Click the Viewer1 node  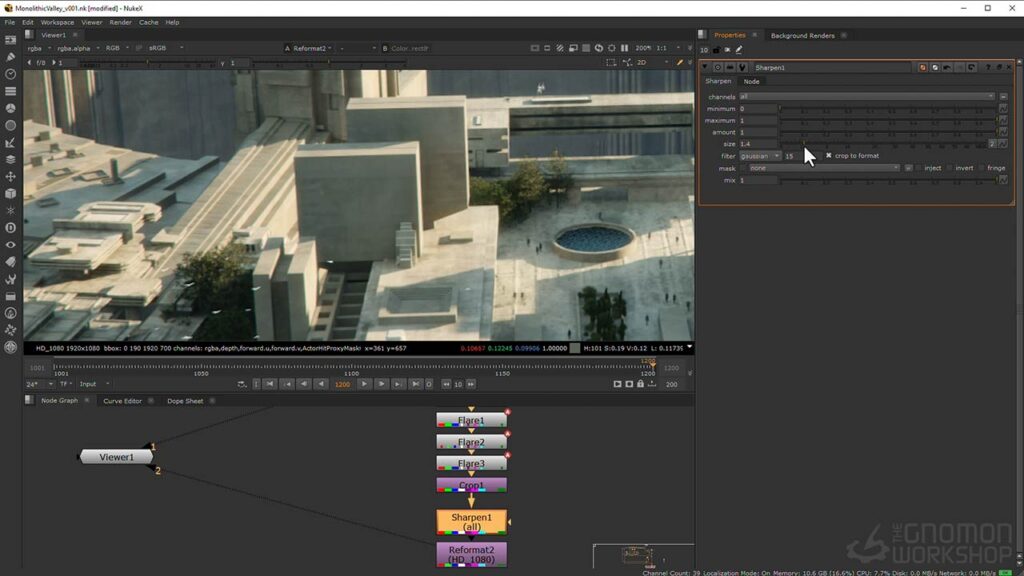tap(116, 457)
